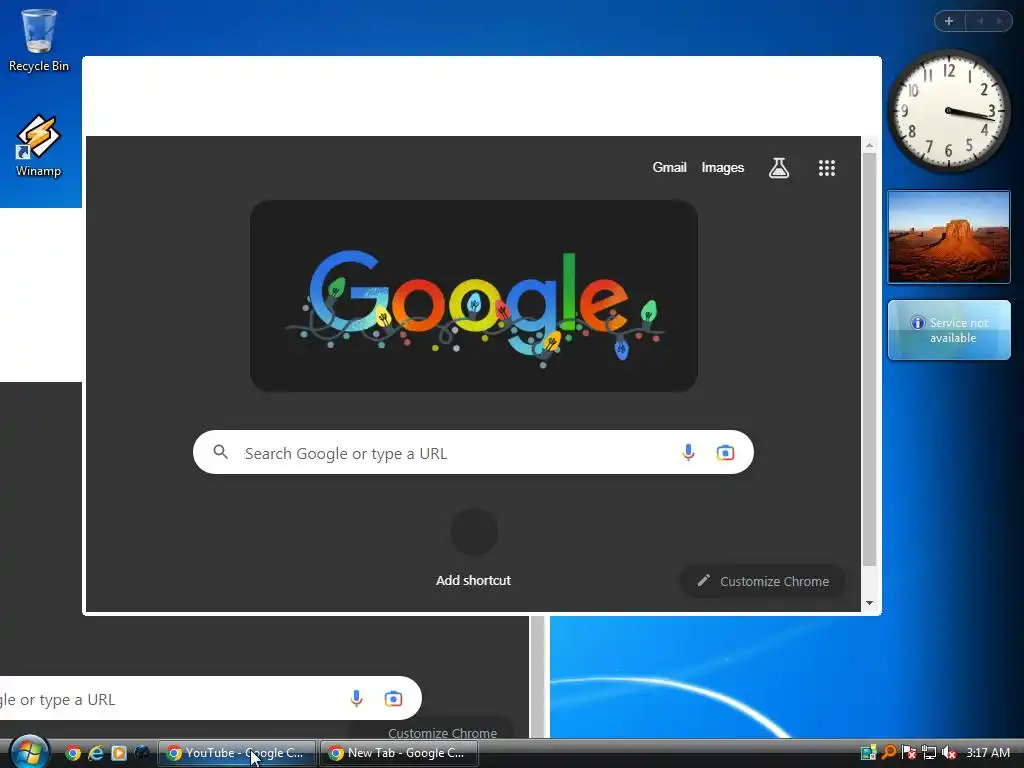Screen dimensions: 1024x768
Task: Launch Chrome from Quick Launch bar
Action: coord(73,753)
